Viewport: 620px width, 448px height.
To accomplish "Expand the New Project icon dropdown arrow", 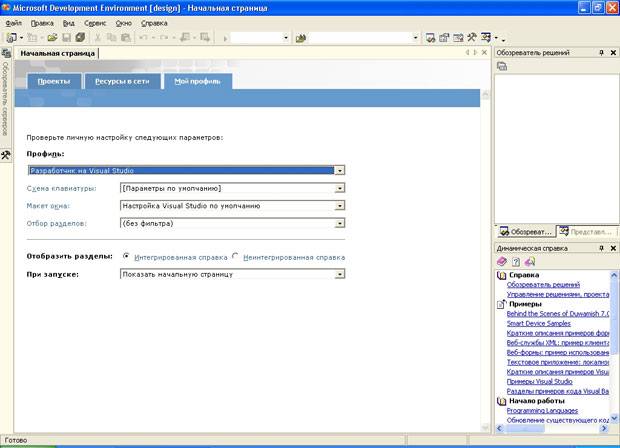I will point(21,38).
